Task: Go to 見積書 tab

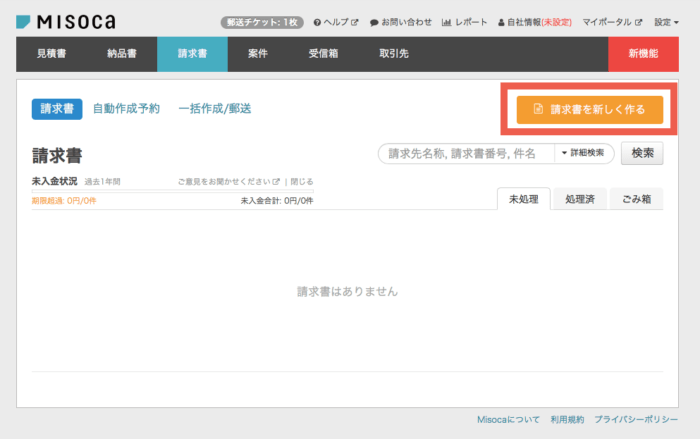Action: (52, 54)
